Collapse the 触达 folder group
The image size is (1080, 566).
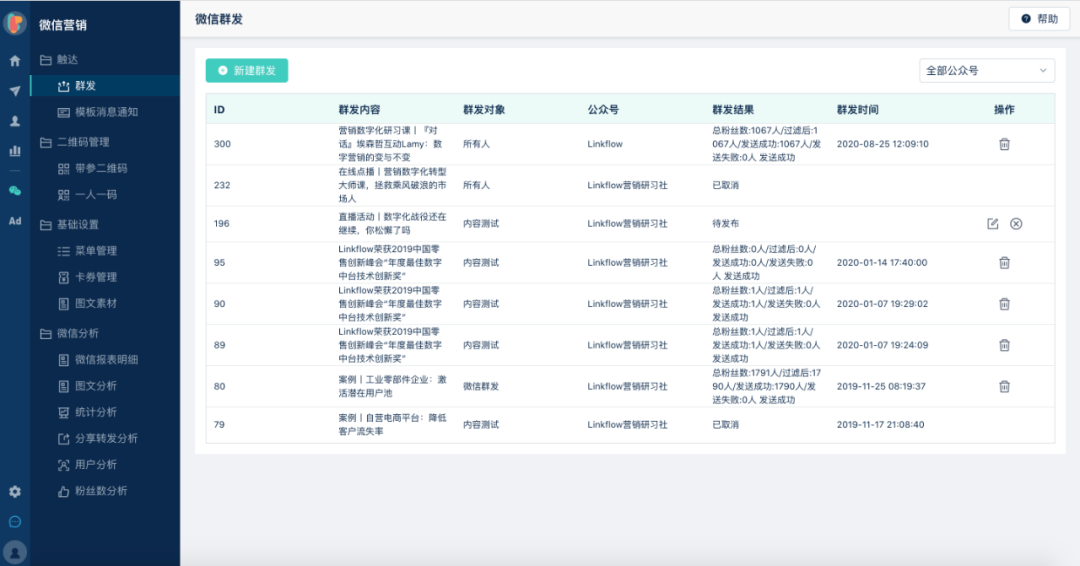59,60
